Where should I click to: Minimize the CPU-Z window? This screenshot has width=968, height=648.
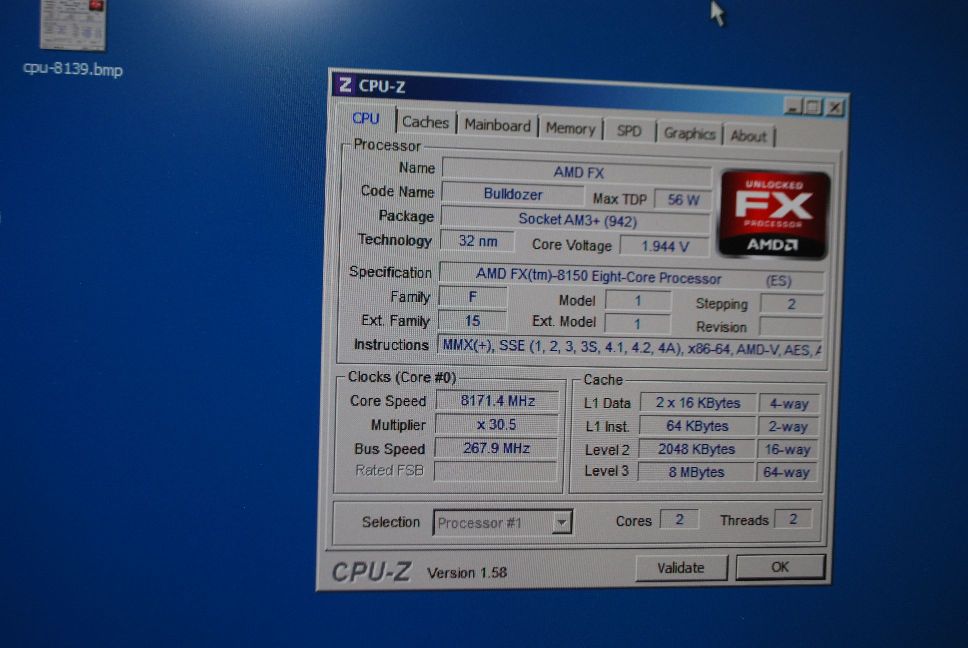pos(793,107)
